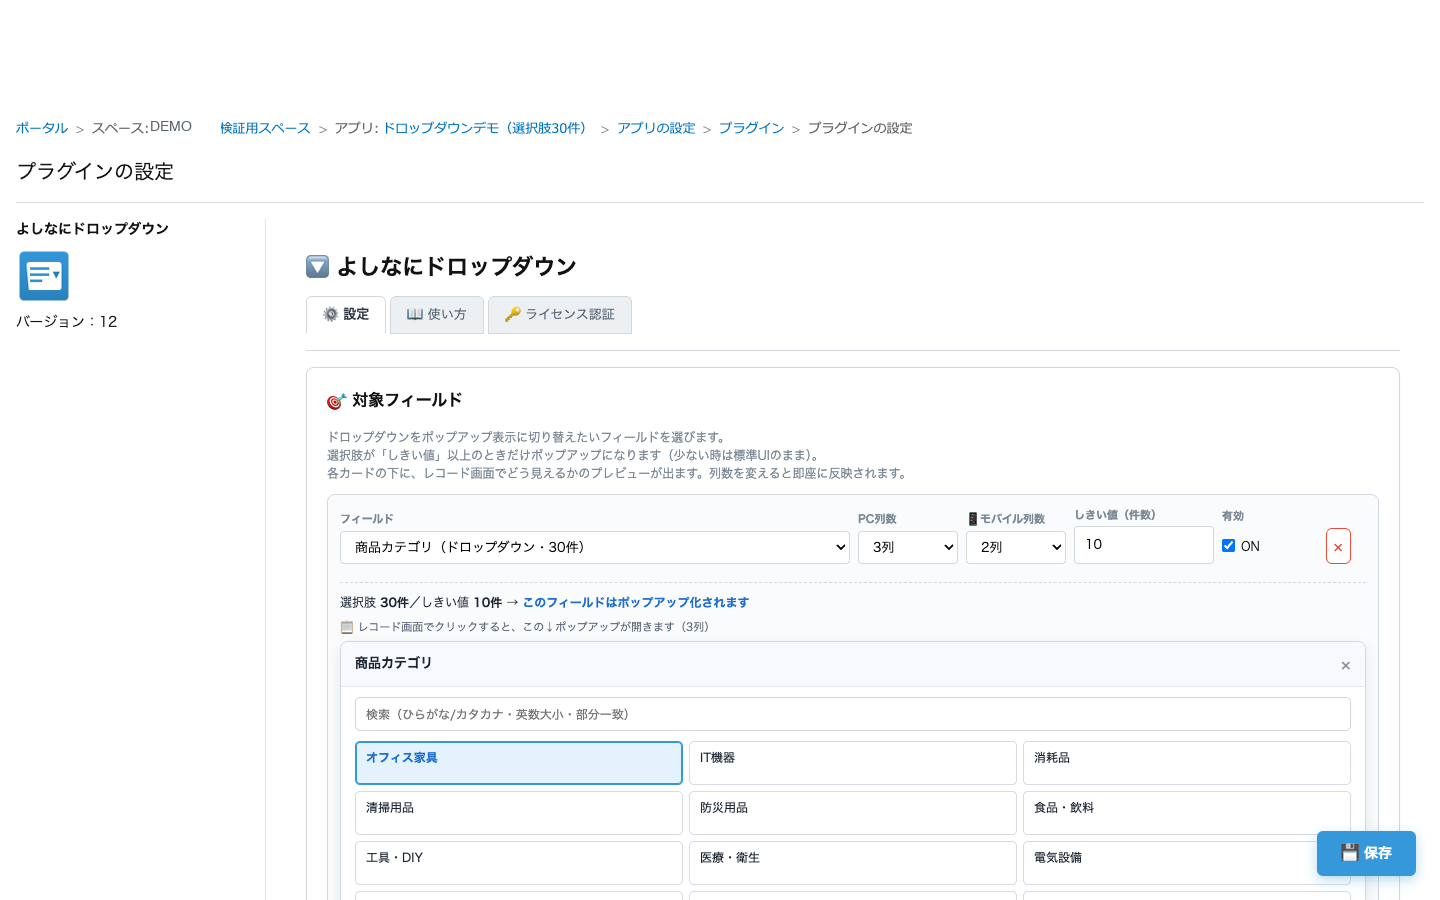
Task: Switch to the 使い方 tab
Action: [x=437, y=315]
